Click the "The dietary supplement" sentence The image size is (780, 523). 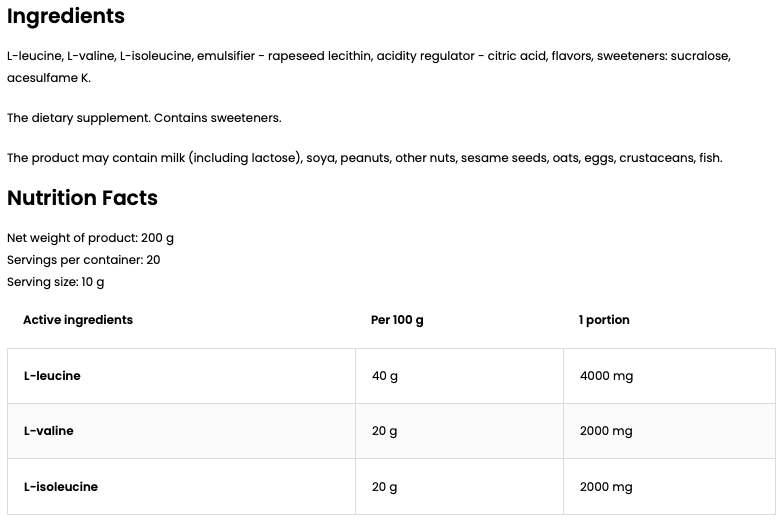click(144, 118)
